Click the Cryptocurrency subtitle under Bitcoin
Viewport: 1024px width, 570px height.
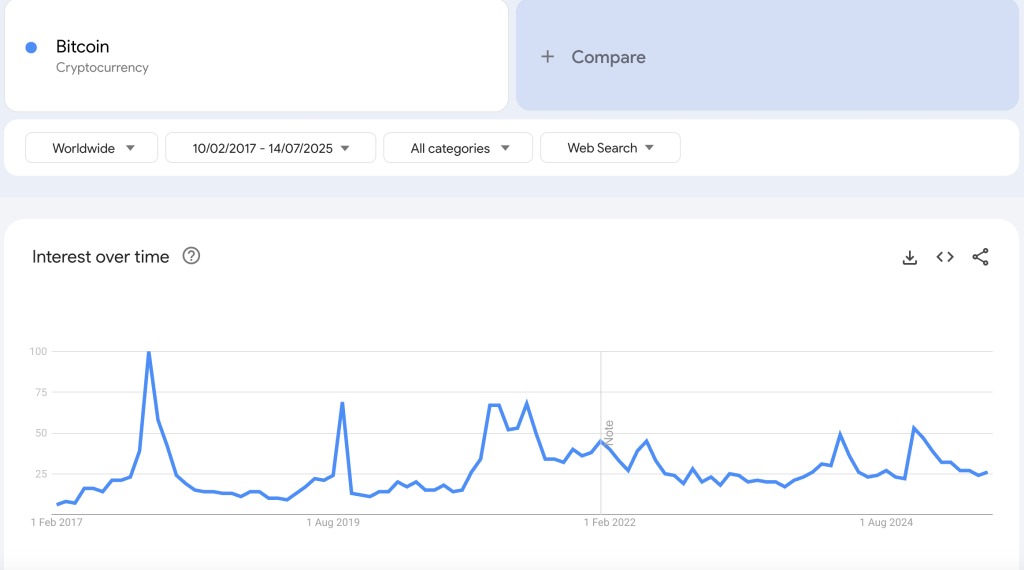[x=102, y=68]
